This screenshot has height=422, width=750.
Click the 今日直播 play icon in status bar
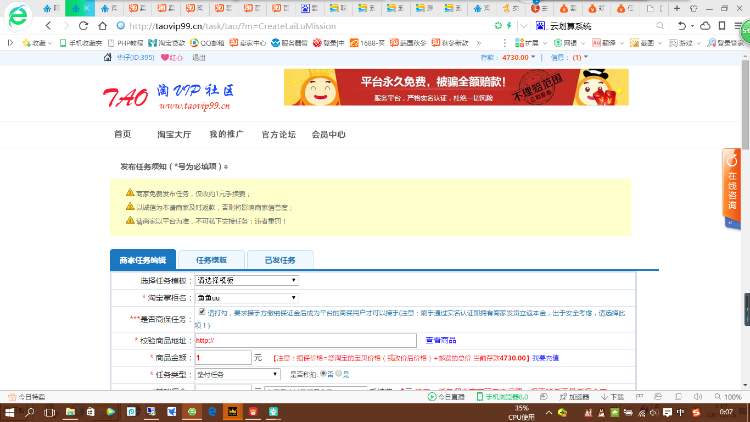click(431, 397)
